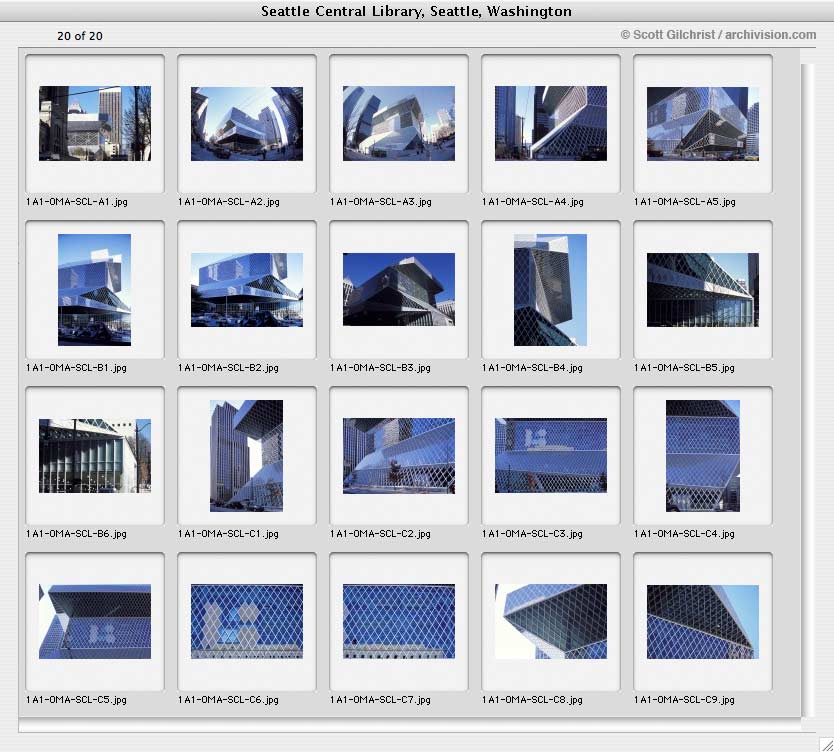Click filename label 1A1-OMA-SCL-B6.jpg
This screenshot has width=834, height=752.
coord(77,533)
